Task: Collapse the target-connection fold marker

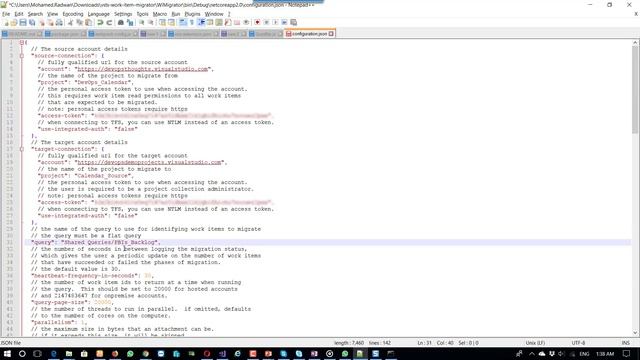Action: click(22, 149)
